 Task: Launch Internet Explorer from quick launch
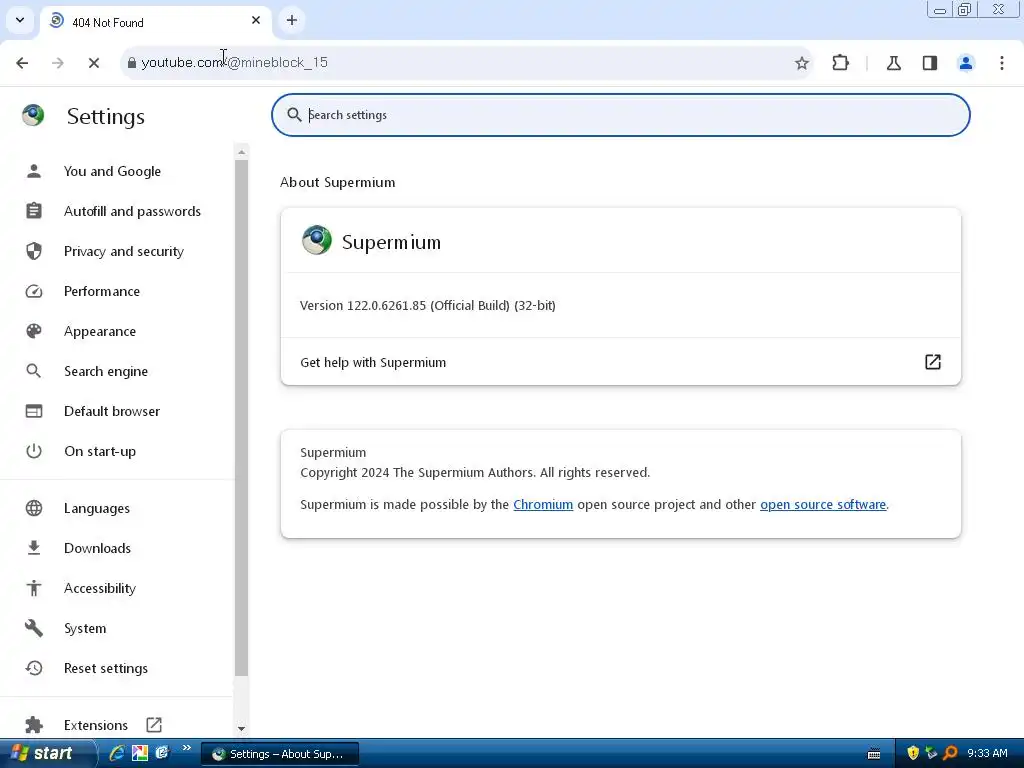pos(117,754)
